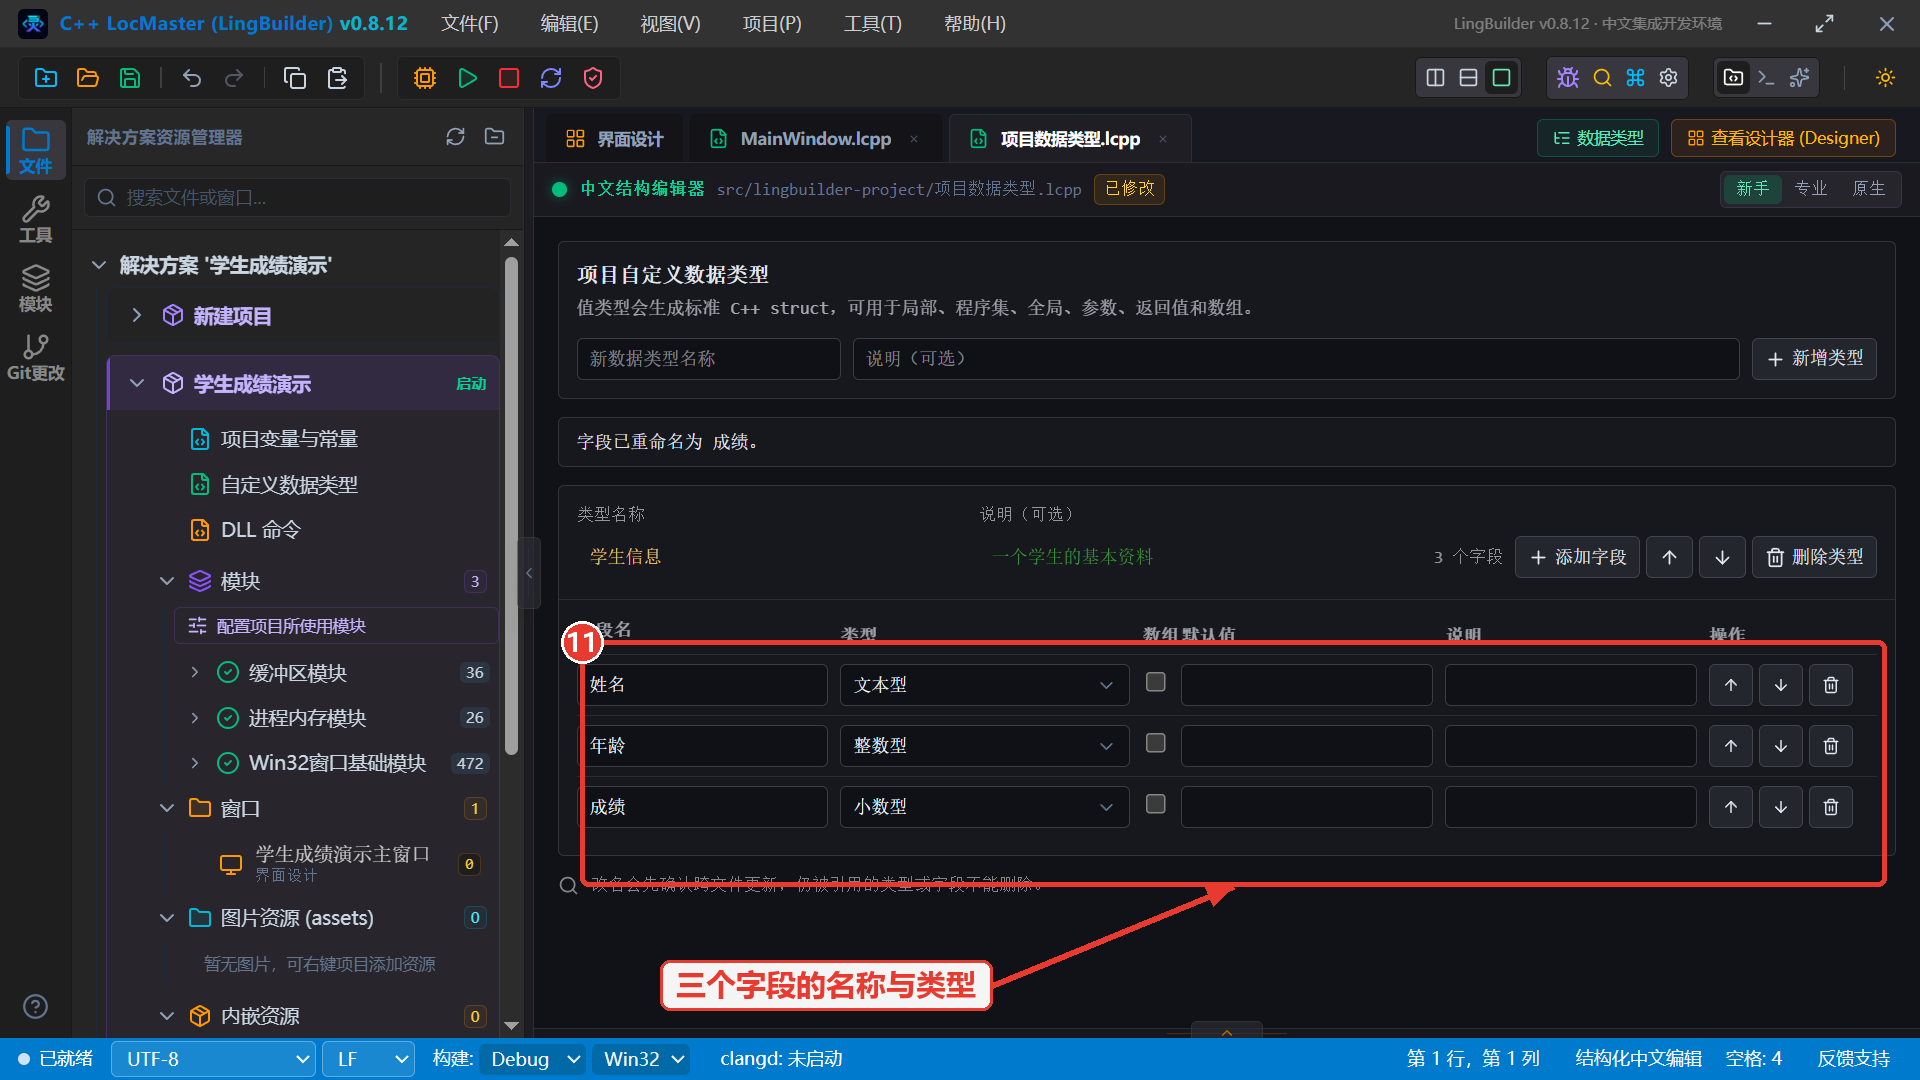Screen dimensions: 1920x1080
Task: Expand the 缓冲区模块 tree node
Action: point(195,672)
